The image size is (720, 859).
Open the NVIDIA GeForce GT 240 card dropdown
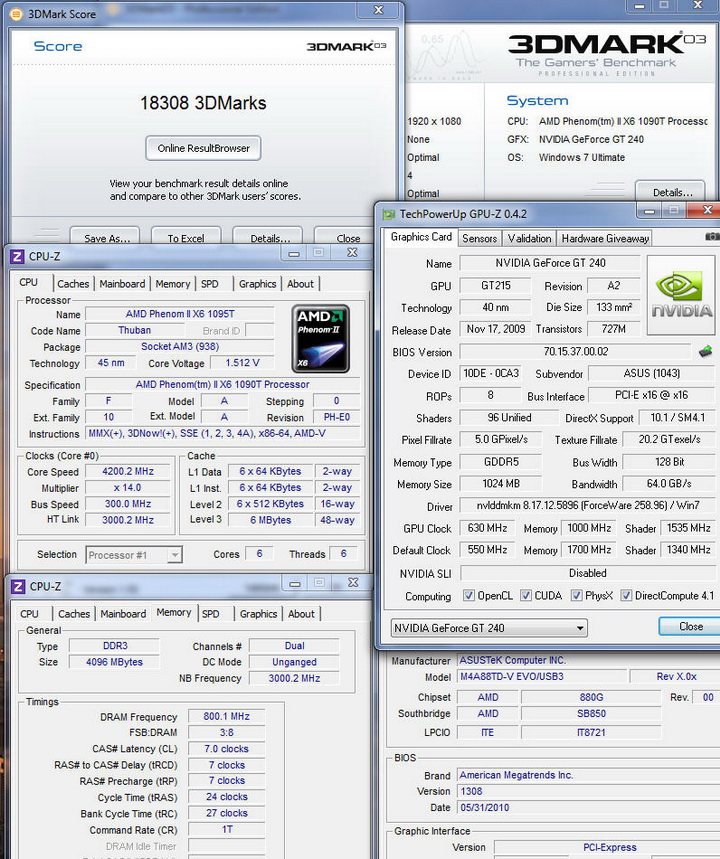[489, 628]
